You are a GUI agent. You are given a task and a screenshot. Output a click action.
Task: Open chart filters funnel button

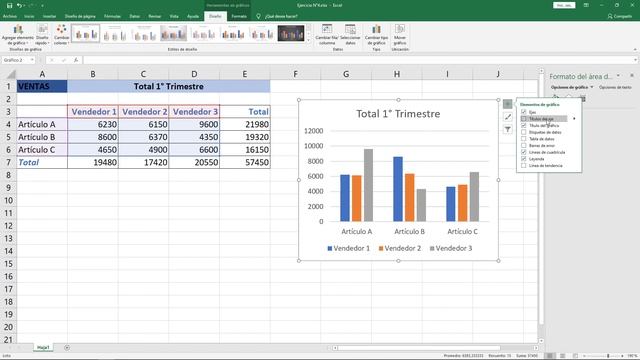tap(507, 129)
